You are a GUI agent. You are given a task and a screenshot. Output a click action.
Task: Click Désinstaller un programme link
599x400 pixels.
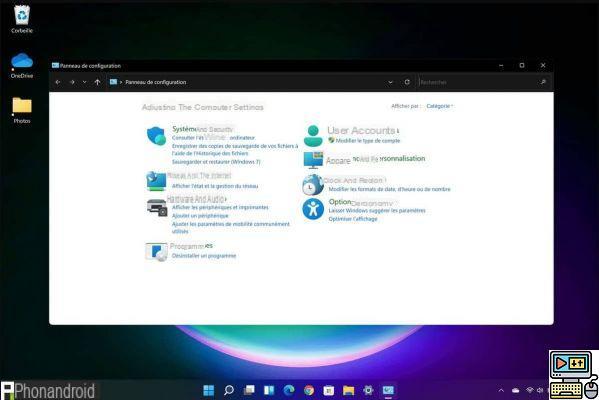tap(204, 256)
